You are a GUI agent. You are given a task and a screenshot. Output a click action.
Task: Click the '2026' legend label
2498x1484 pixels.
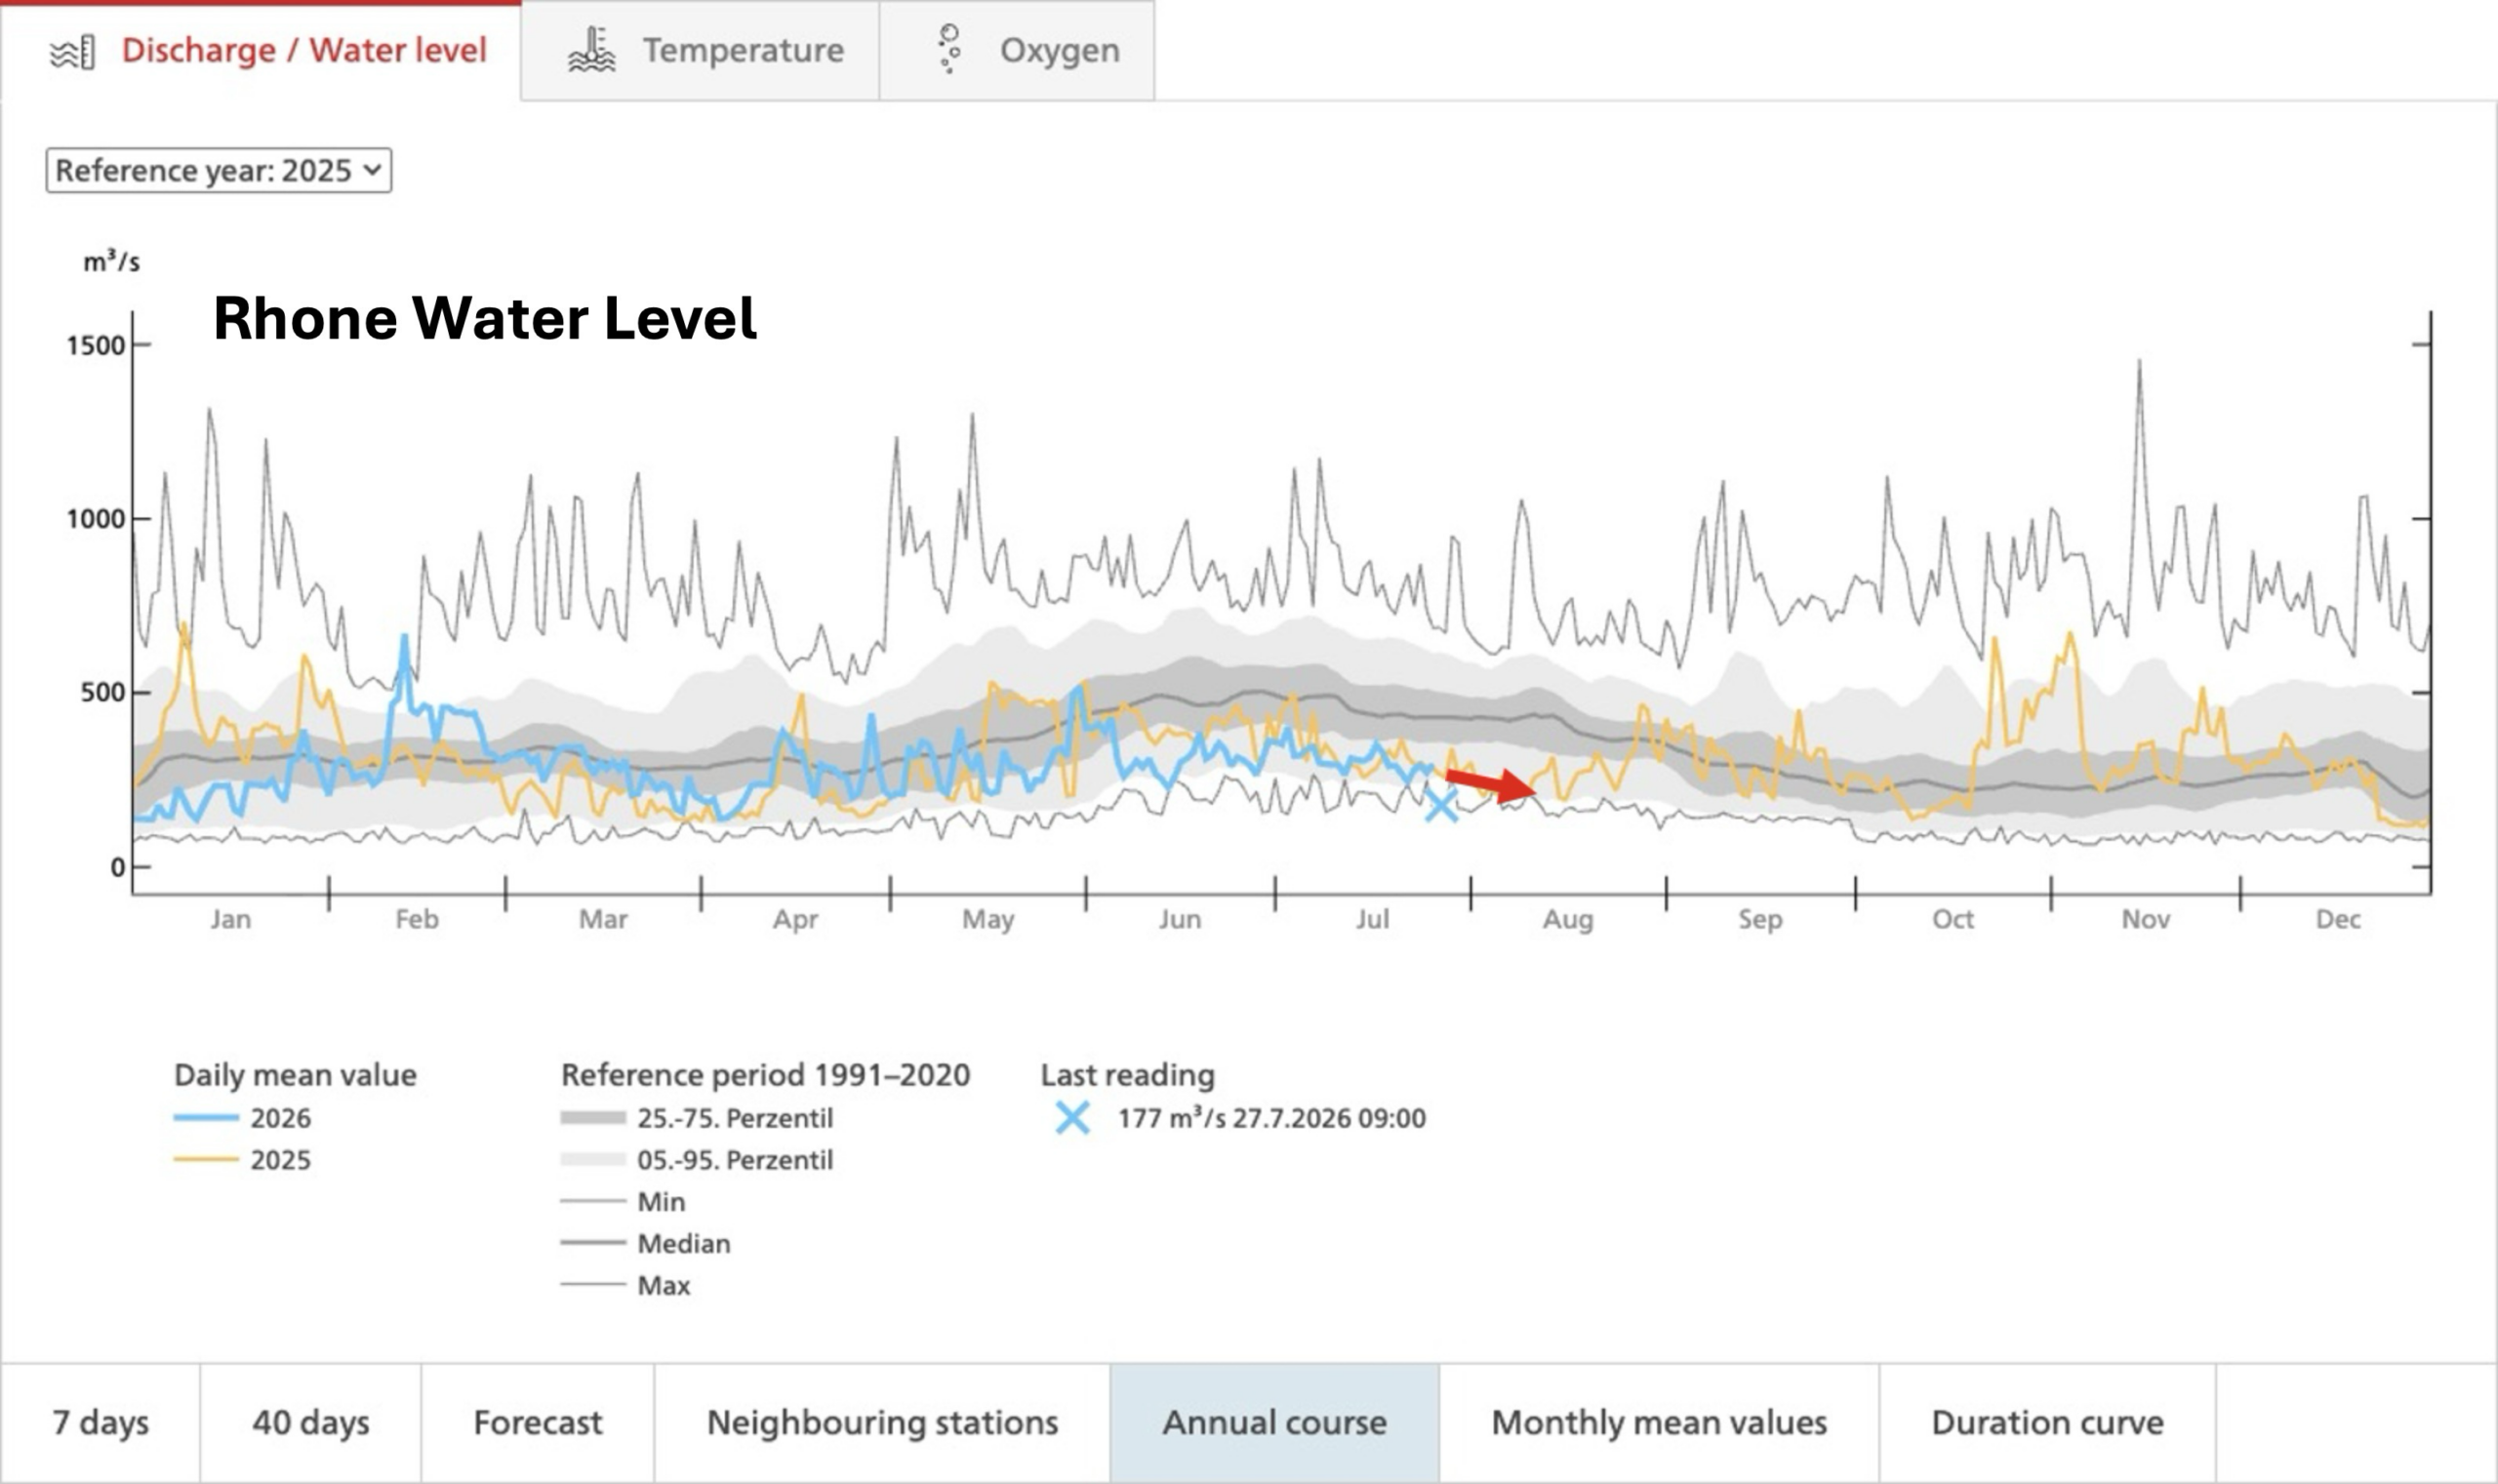click(281, 1118)
